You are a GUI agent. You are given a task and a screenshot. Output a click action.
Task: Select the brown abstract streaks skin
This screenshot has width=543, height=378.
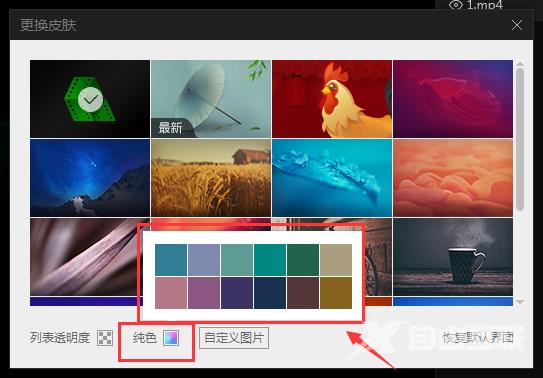[x=84, y=257]
